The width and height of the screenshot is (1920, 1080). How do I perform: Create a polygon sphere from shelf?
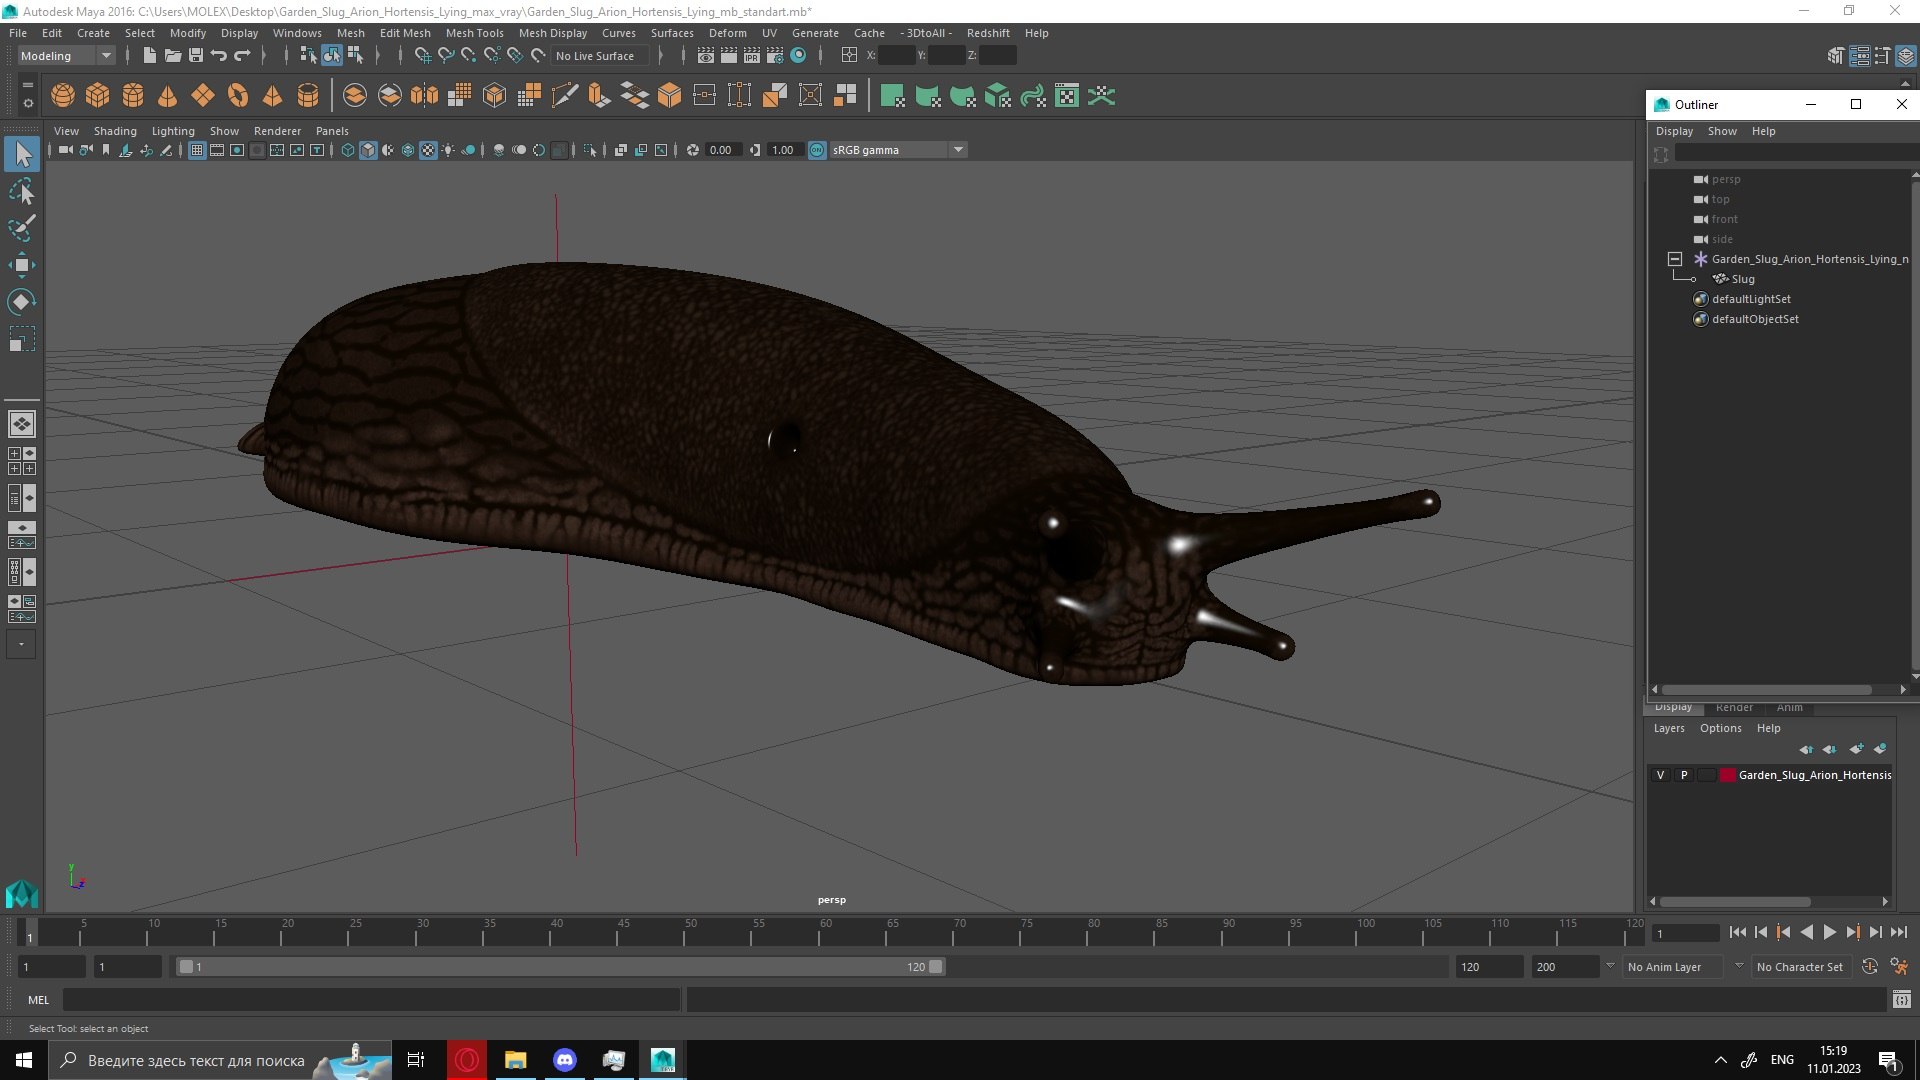[x=63, y=95]
